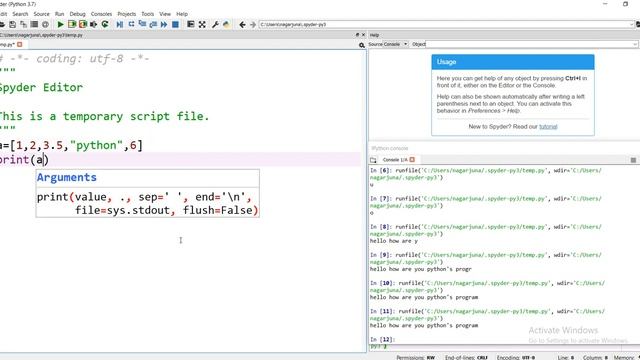Image resolution: width=640 pixels, height=360 pixels.
Task: Open the Source Console dropdown in Help
Action: pyautogui.click(x=388, y=44)
